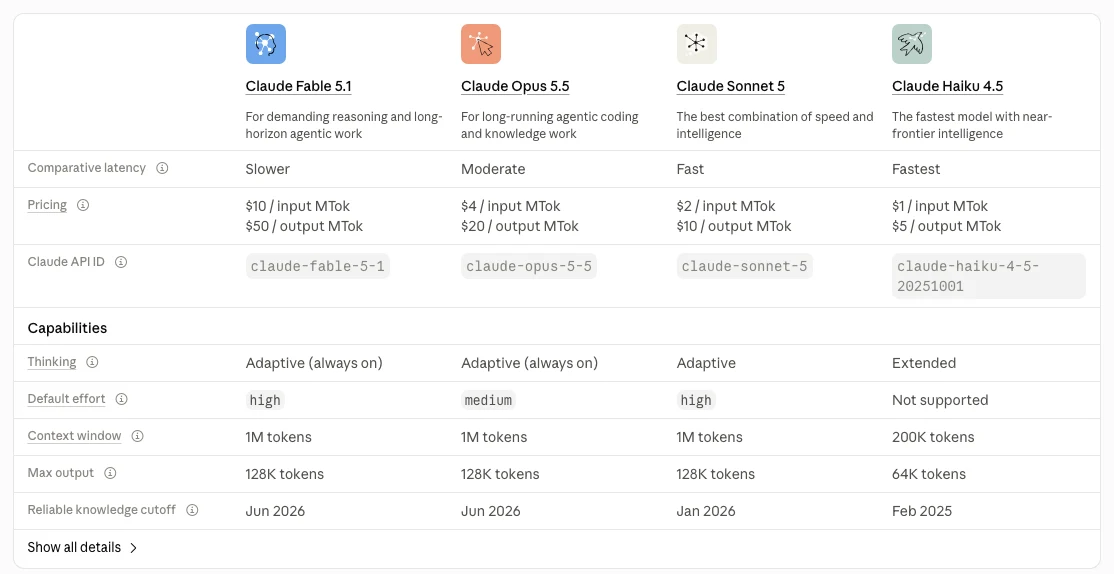Image resolution: width=1114 pixels, height=574 pixels.
Task: Follow the Pricing row link
Action: click(x=47, y=205)
